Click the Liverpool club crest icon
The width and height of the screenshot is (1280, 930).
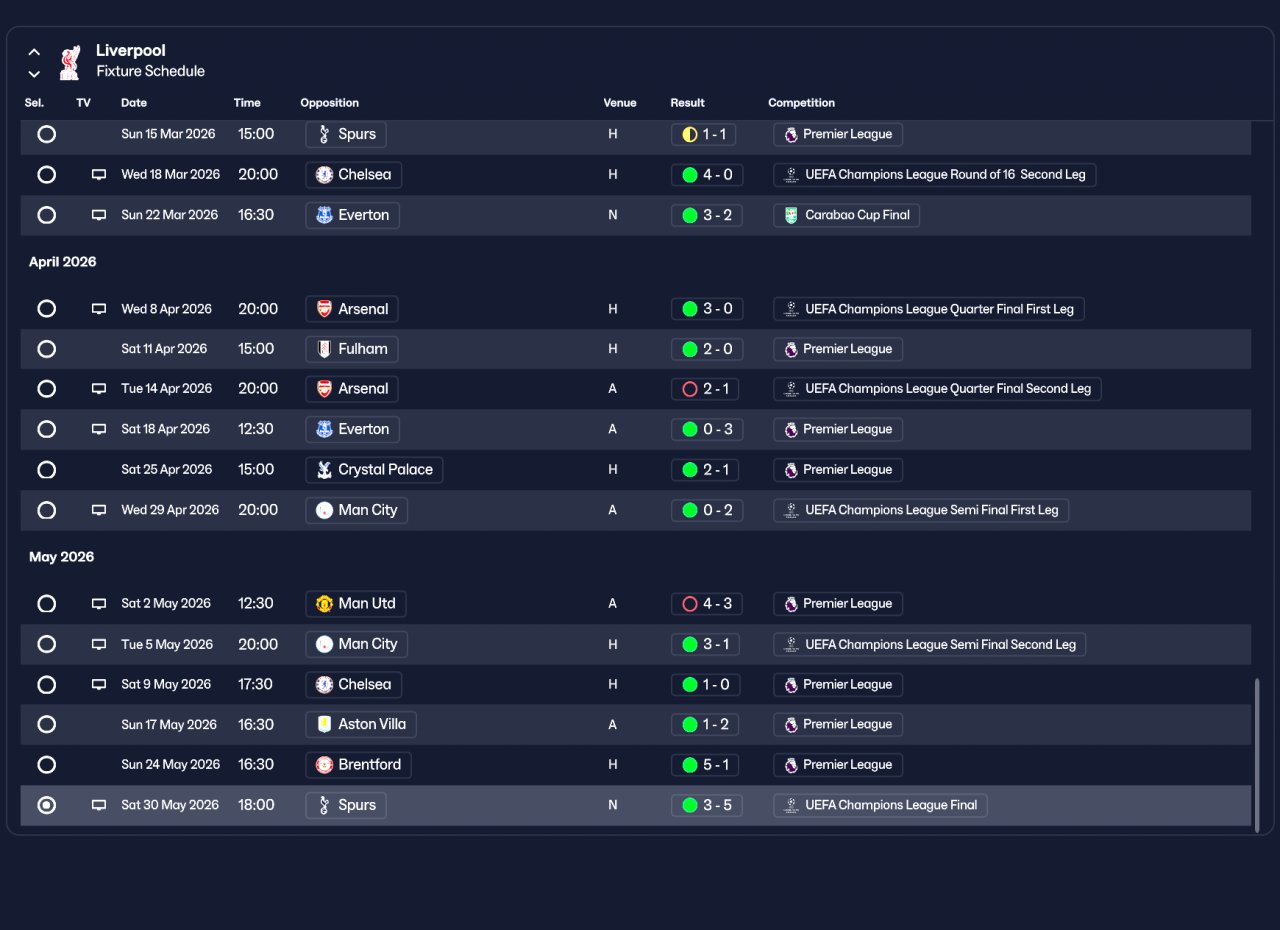[x=69, y=62]
